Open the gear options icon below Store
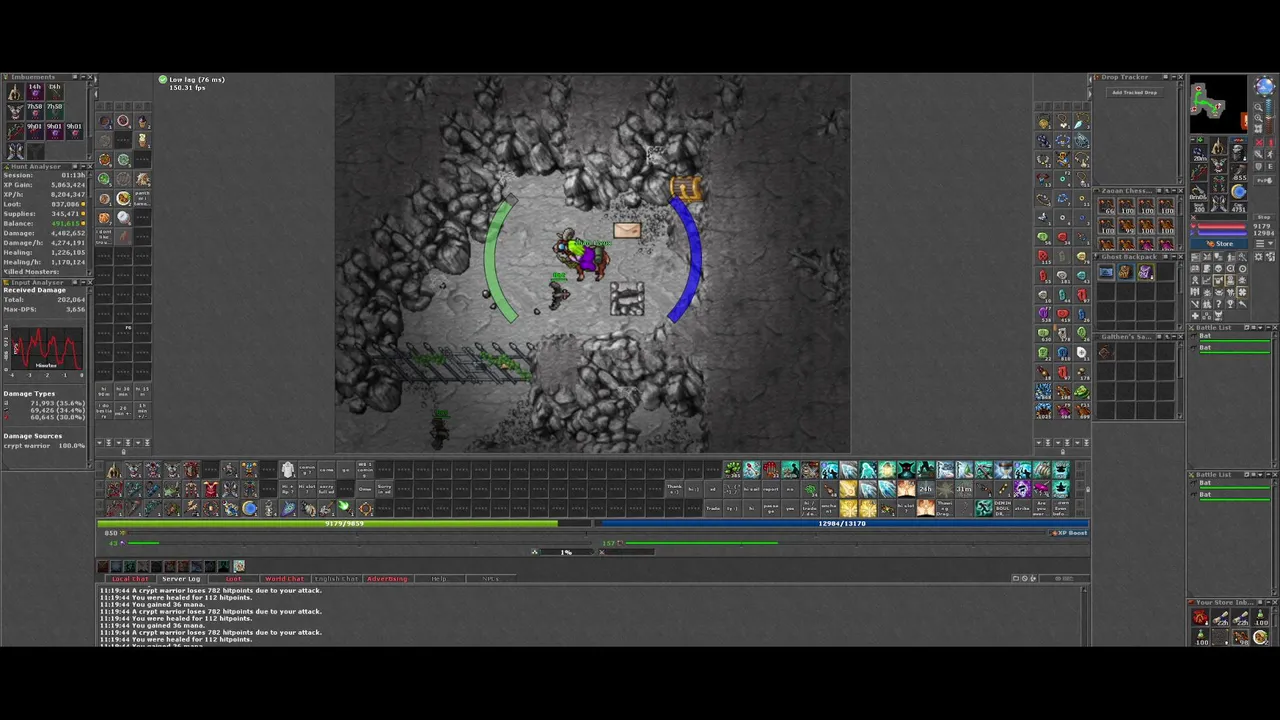 pyautogui.click(x=1259, y=256)
